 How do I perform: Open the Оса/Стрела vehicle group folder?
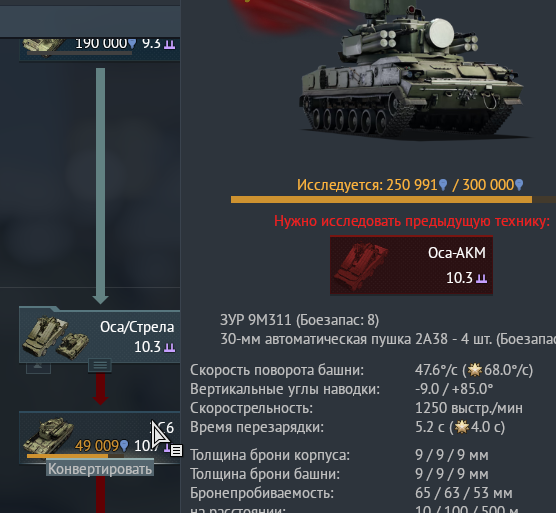(100, 335)
